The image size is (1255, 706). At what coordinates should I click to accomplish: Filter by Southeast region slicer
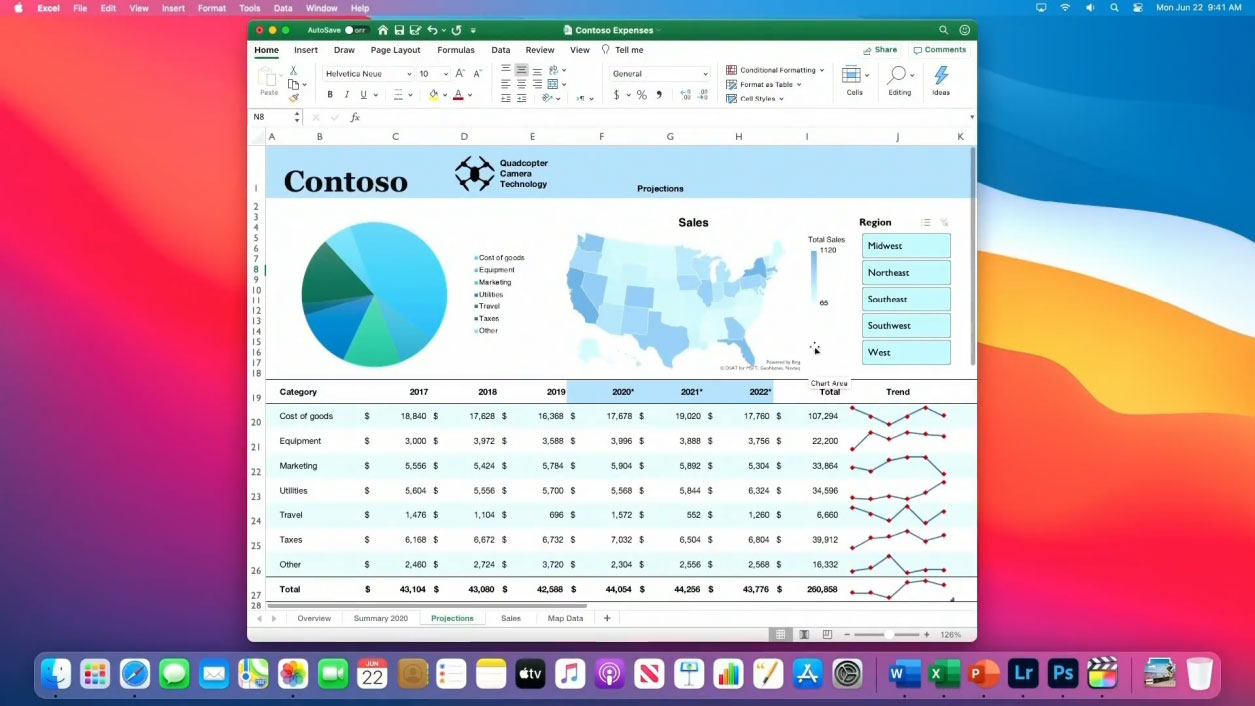pos(906,299)
